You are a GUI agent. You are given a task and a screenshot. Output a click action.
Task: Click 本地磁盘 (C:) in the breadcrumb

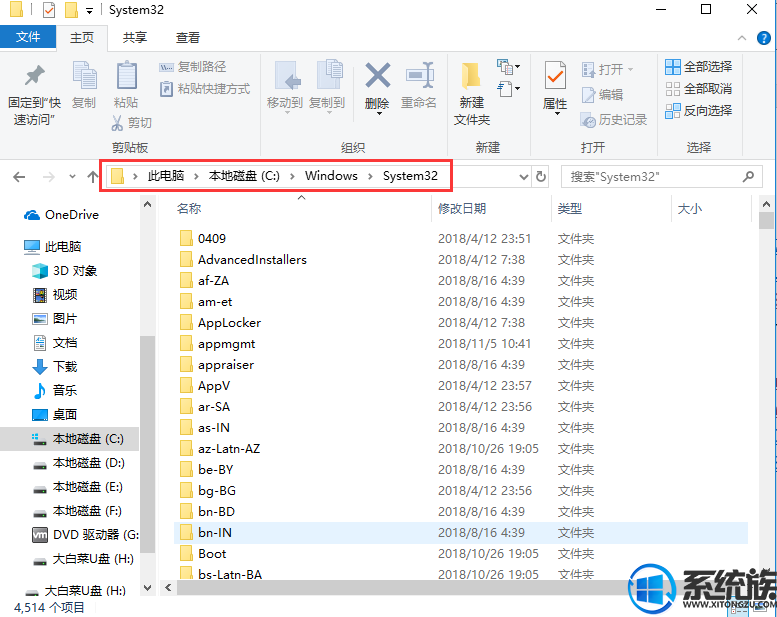244,176
